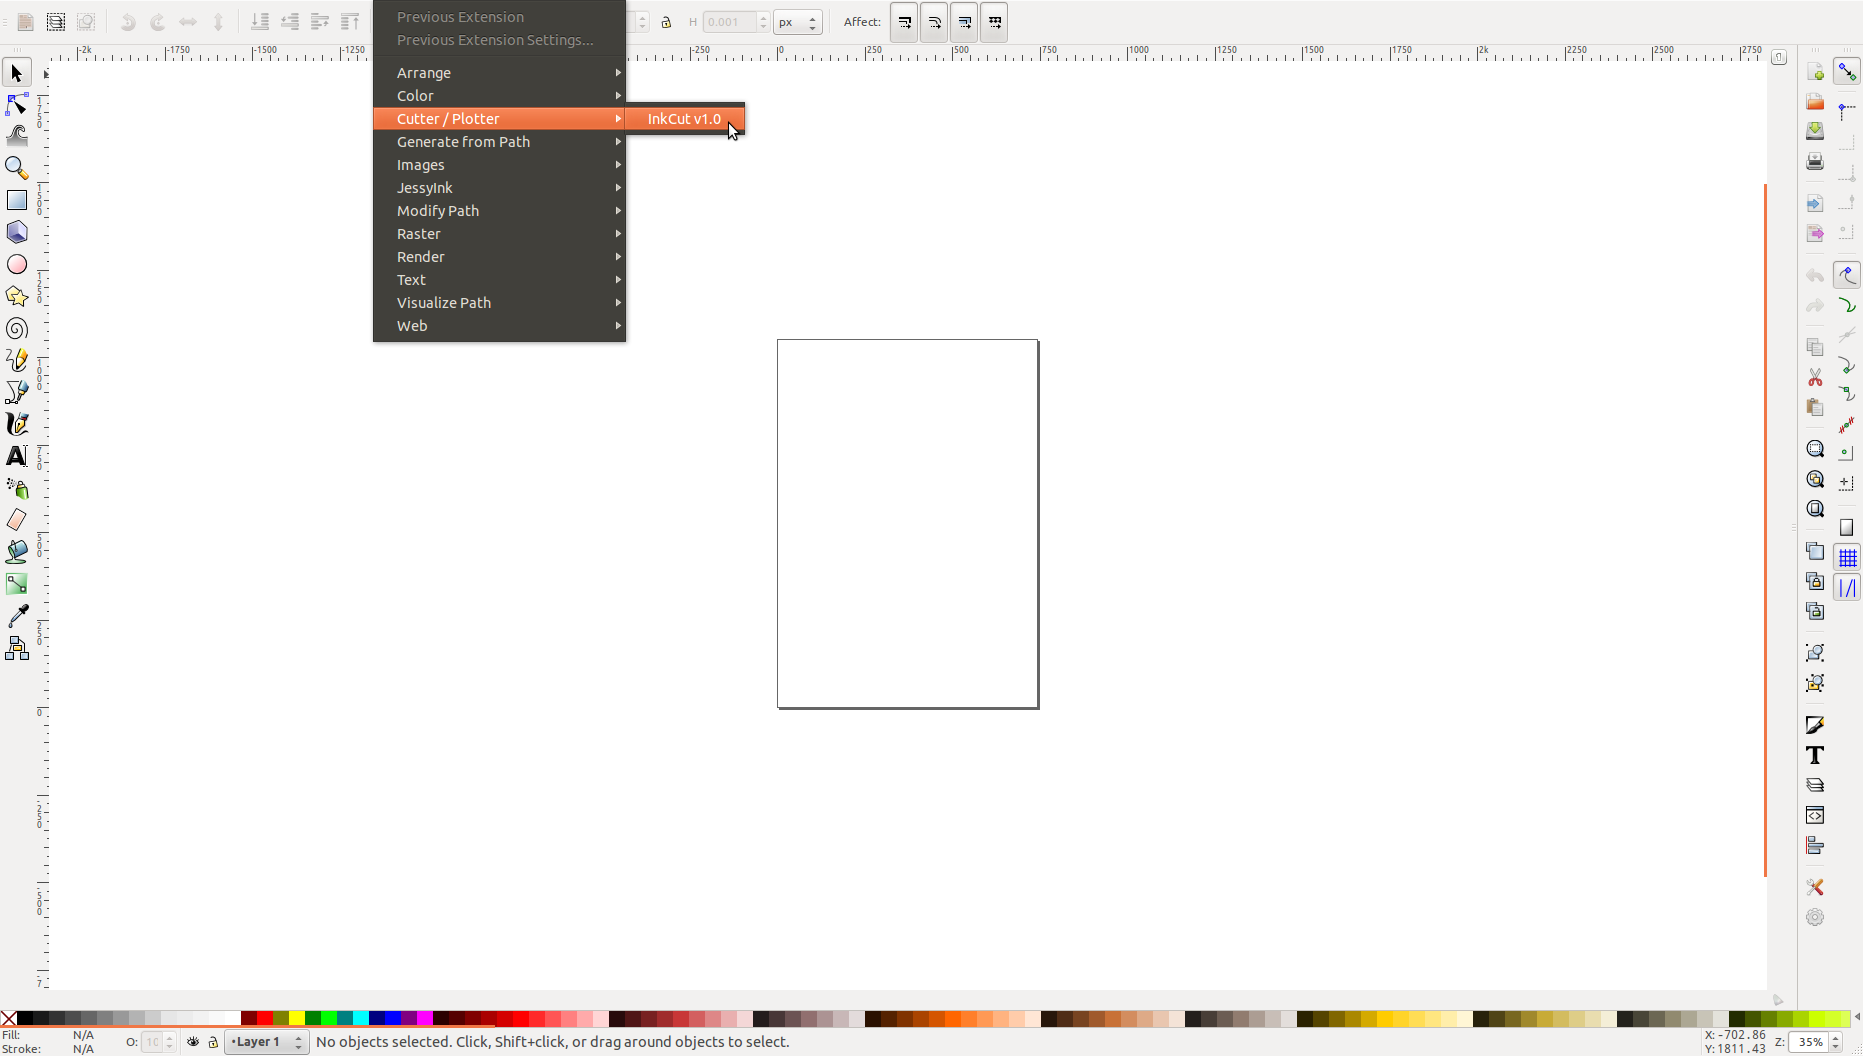Select the Tweak objects tool
Viewport: 1863px width, 1056px height.
pos(17,136)
